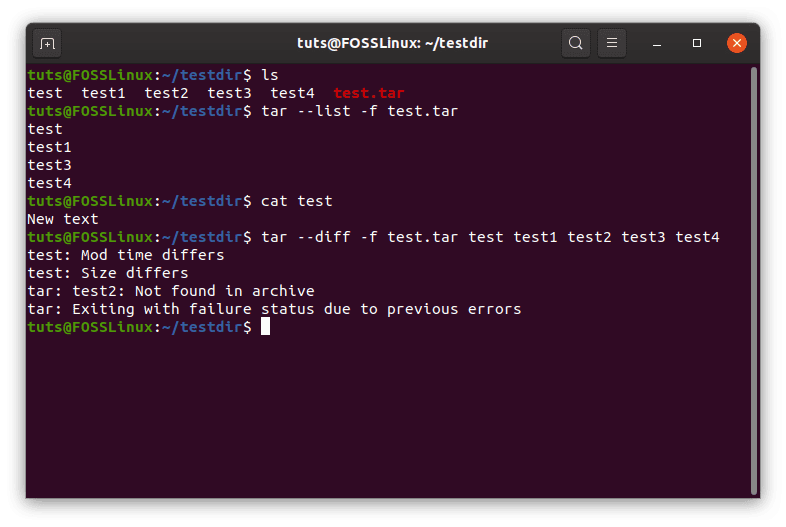Click the '--diff' option in tar command
The width and height of the screenshot is (786, 527).
324,237
